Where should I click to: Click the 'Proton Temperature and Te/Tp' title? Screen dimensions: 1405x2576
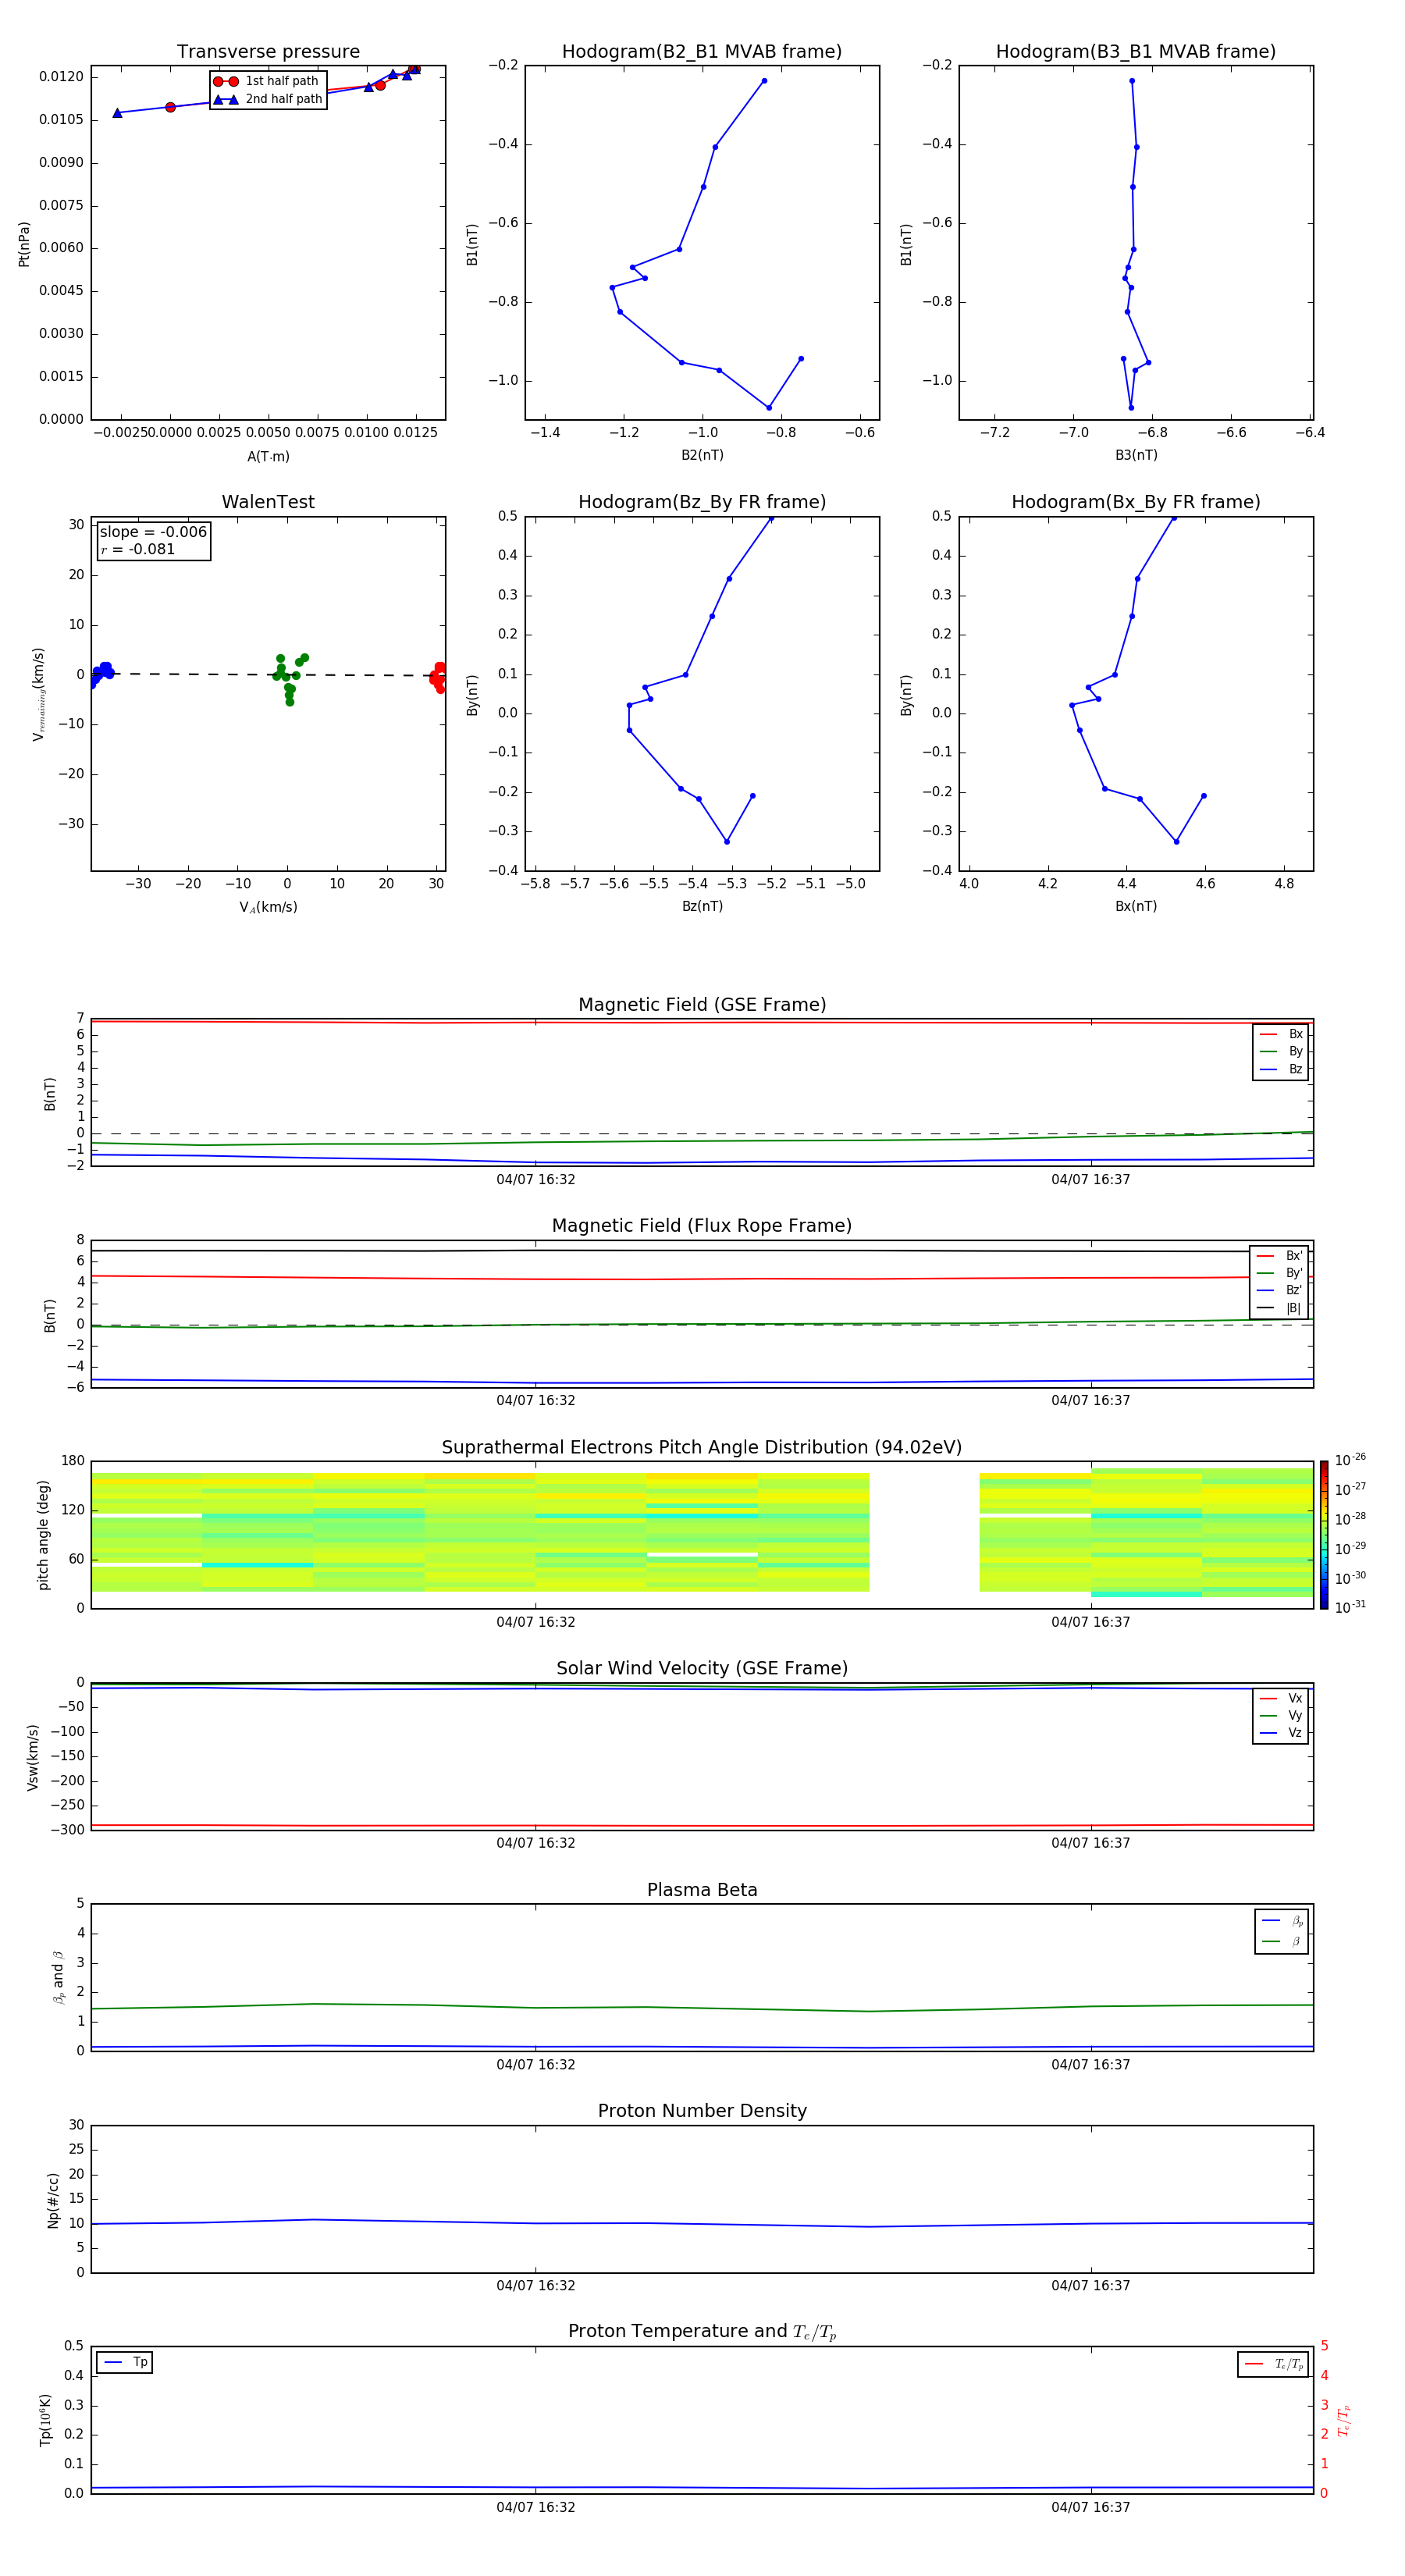[x=702, y=2332]
